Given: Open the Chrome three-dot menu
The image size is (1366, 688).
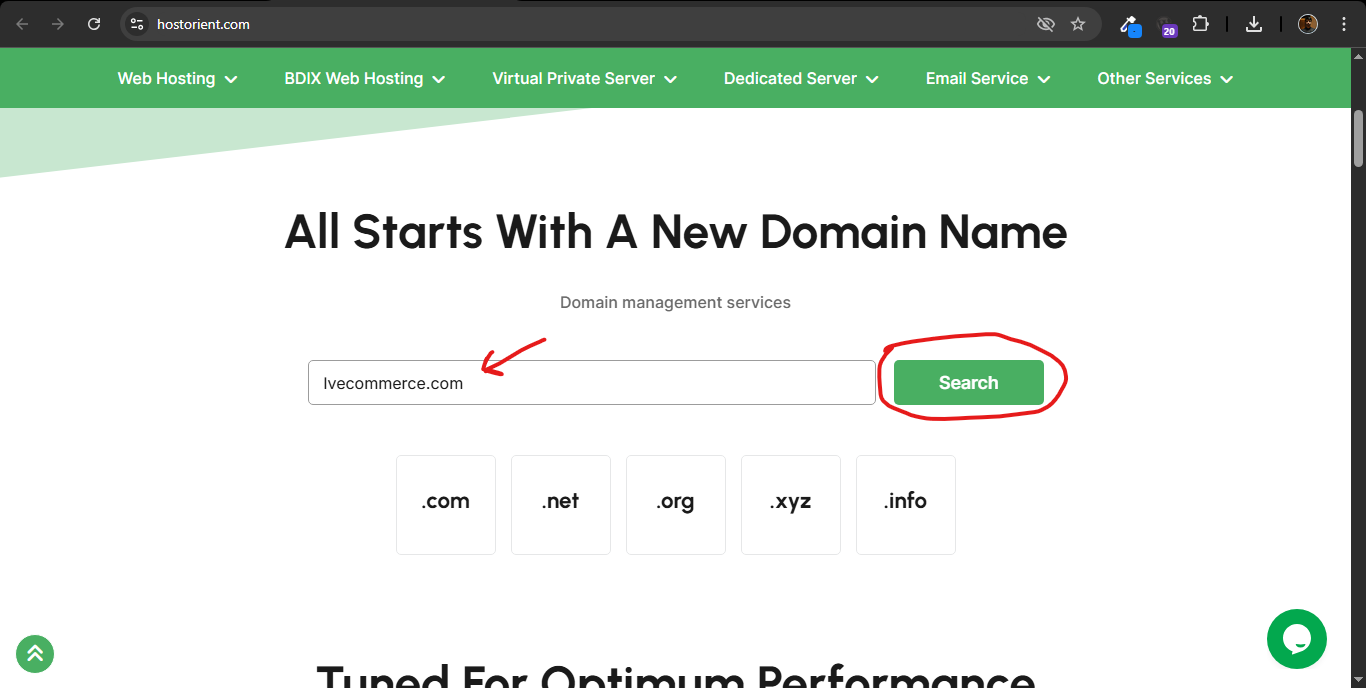Looking at the screenshot, I should 1343,24.
